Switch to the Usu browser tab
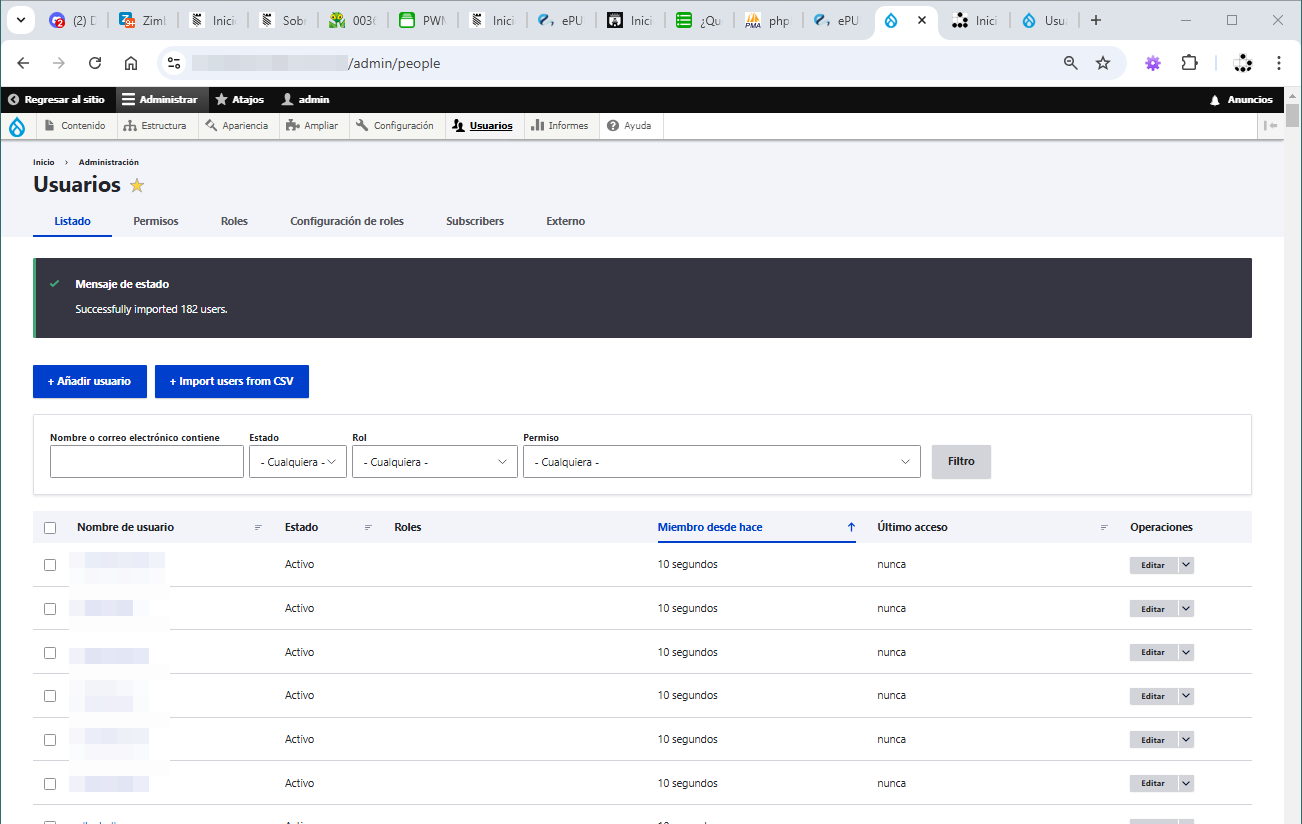 pyautogui.click(x=1044, y=20)
